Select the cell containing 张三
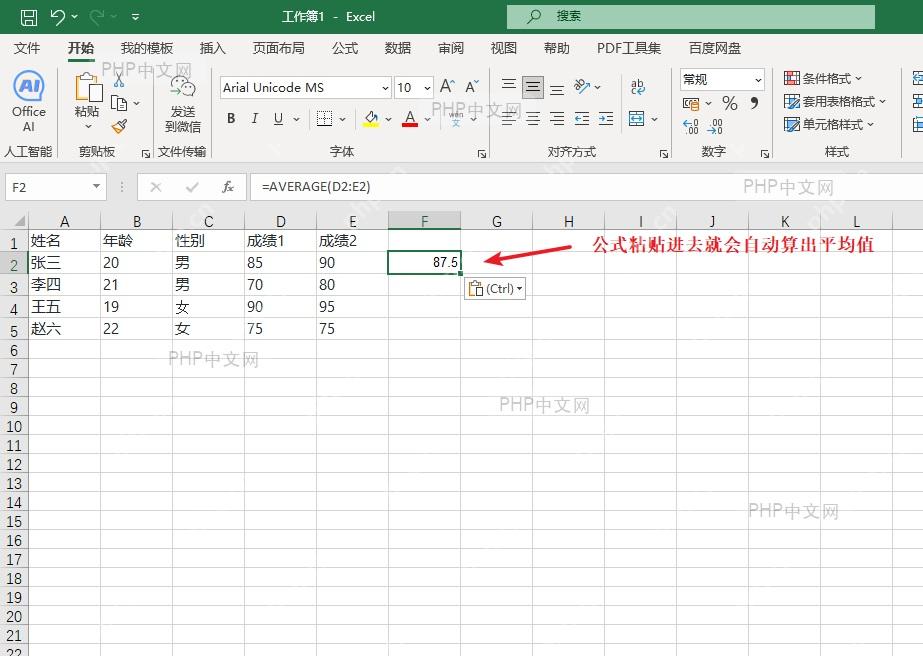 (65, 263)
